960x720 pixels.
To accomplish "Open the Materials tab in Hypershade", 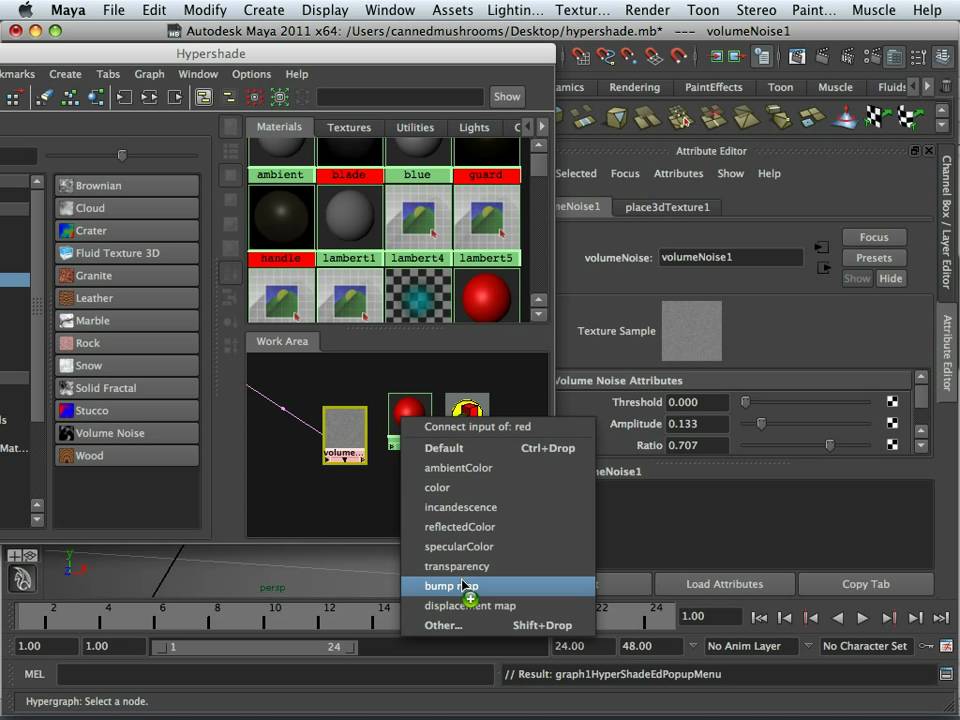I will pos(279,127).
